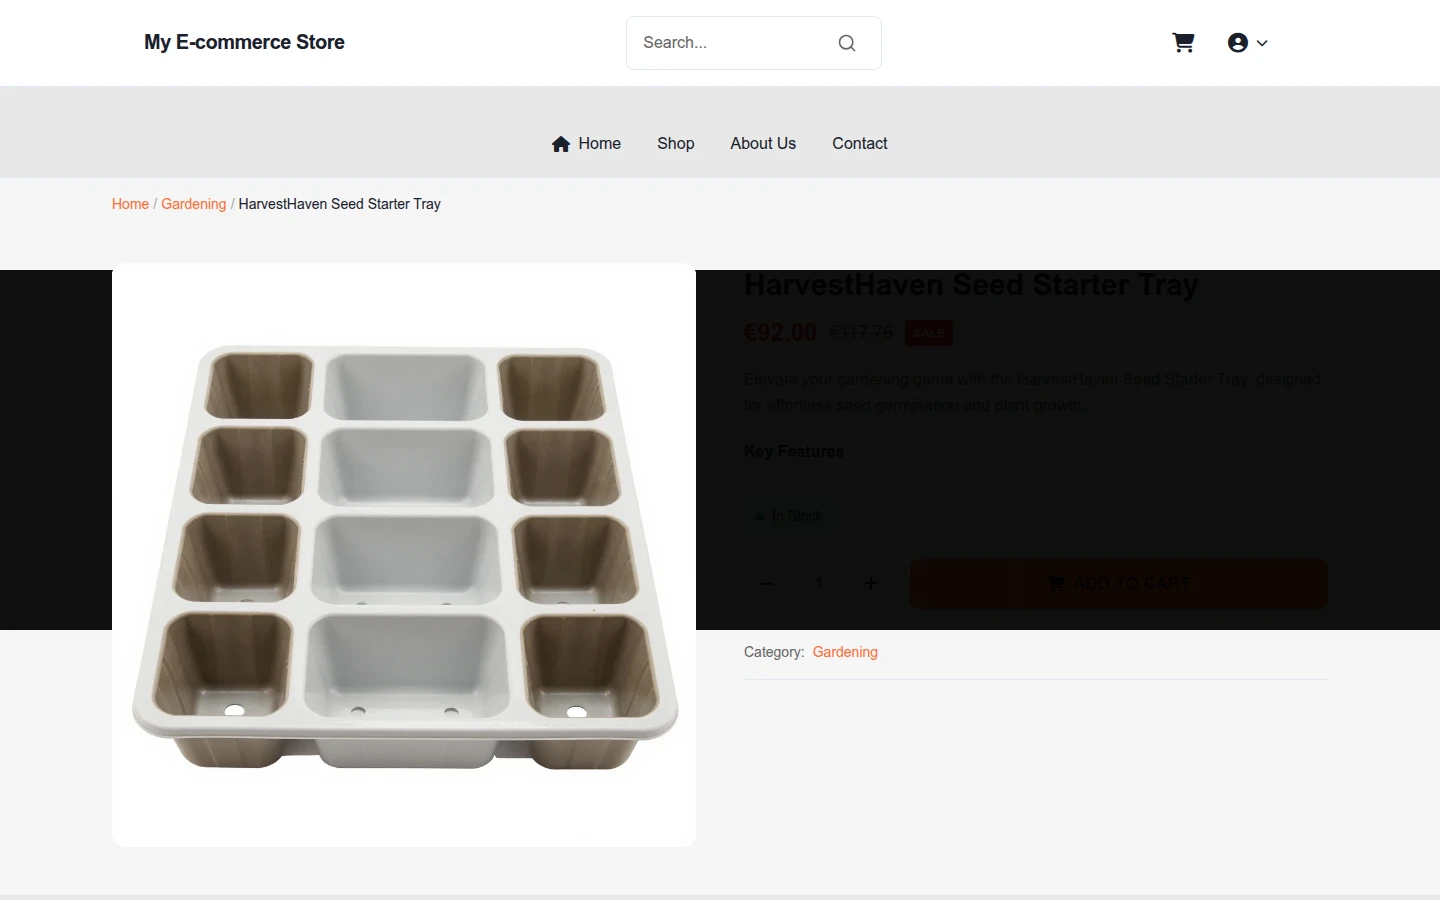Click the crossed-out €117.76 price
The height and width of the screenshot is (900, 1440).
tap(862, 333)
